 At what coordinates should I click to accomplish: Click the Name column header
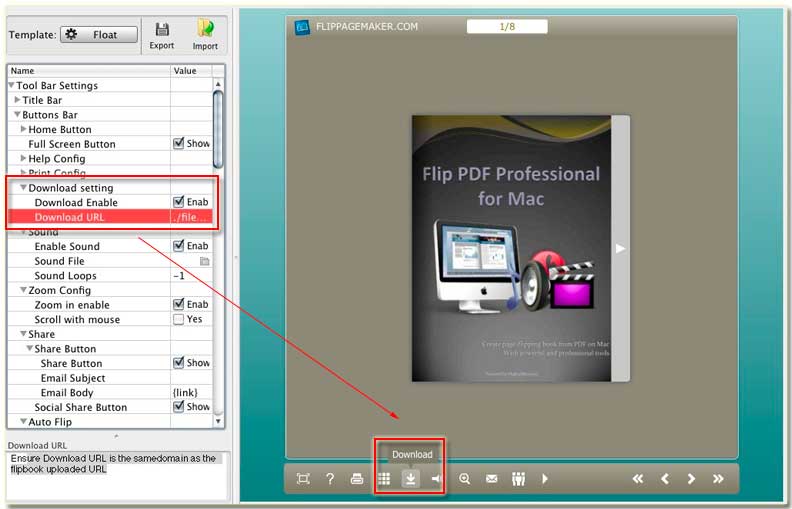point(89,71)
